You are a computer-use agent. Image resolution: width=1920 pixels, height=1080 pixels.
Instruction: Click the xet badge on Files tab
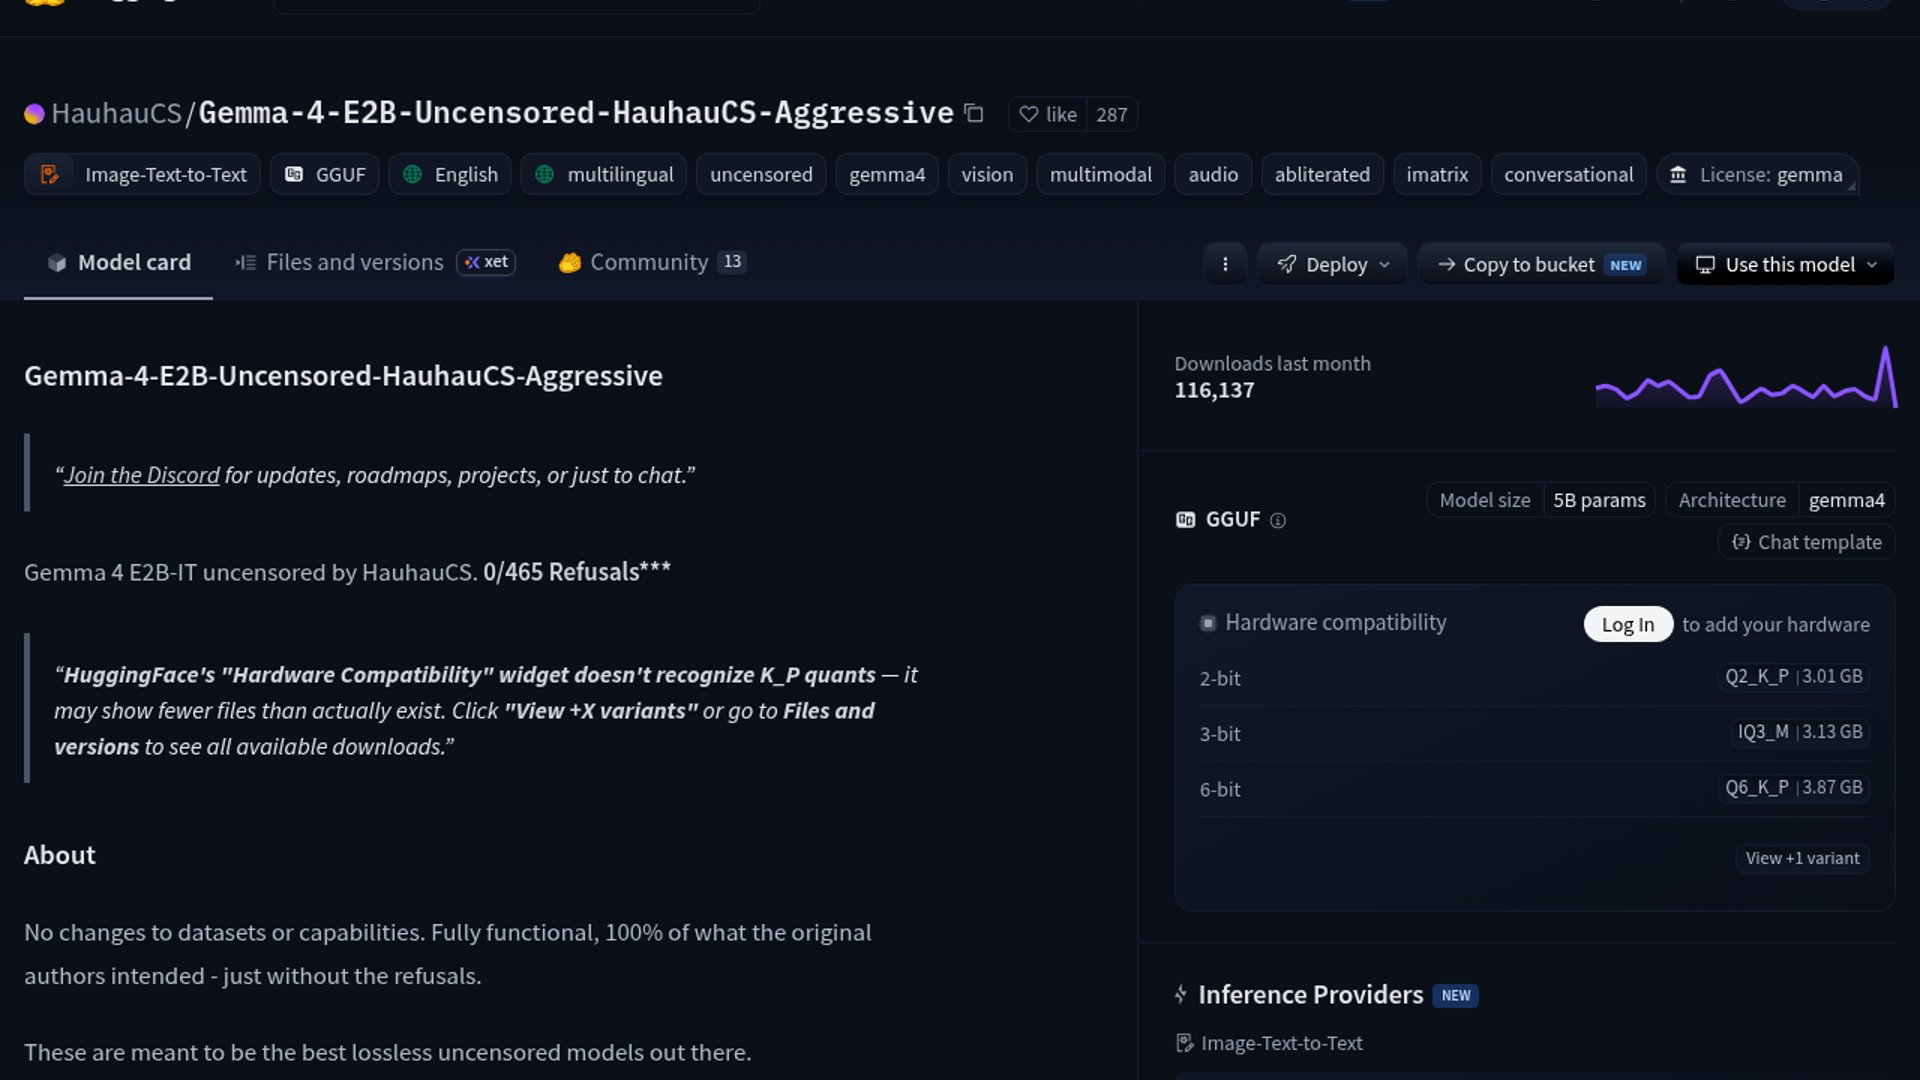pyautogui.click(x=486, y=262)
